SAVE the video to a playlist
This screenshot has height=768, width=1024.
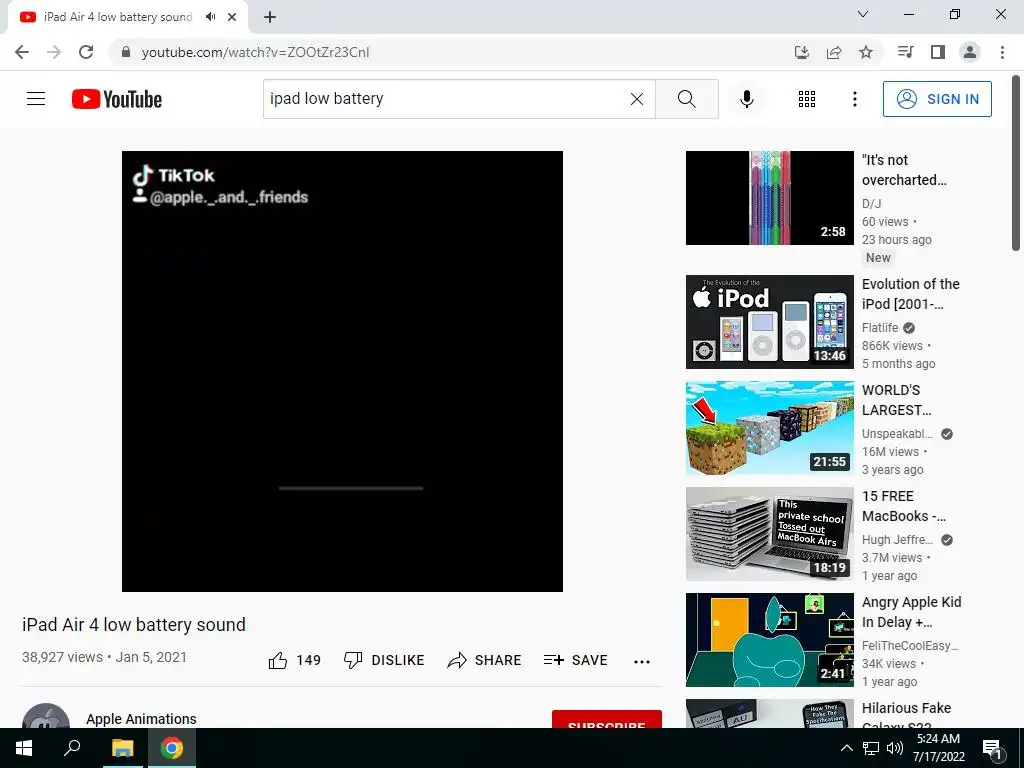pos(575,660)
